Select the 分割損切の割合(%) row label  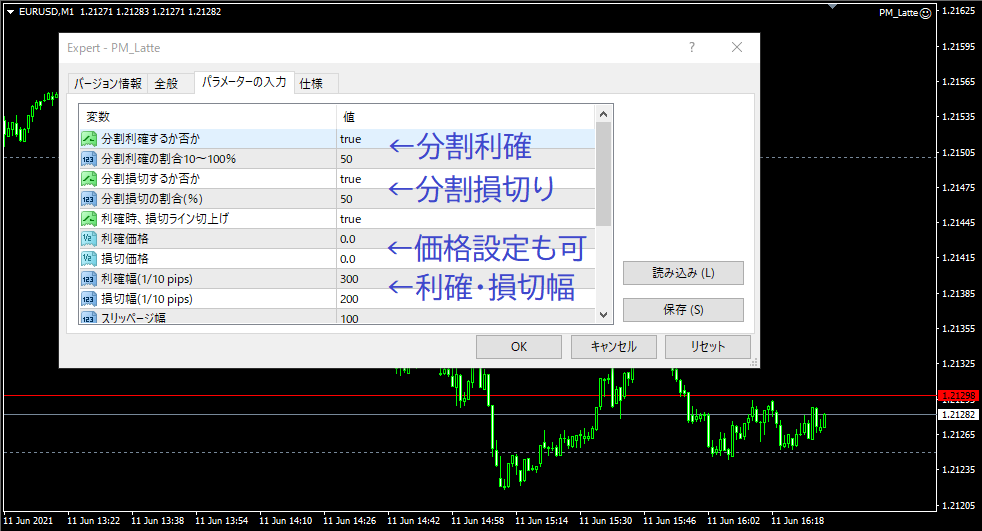152,199
